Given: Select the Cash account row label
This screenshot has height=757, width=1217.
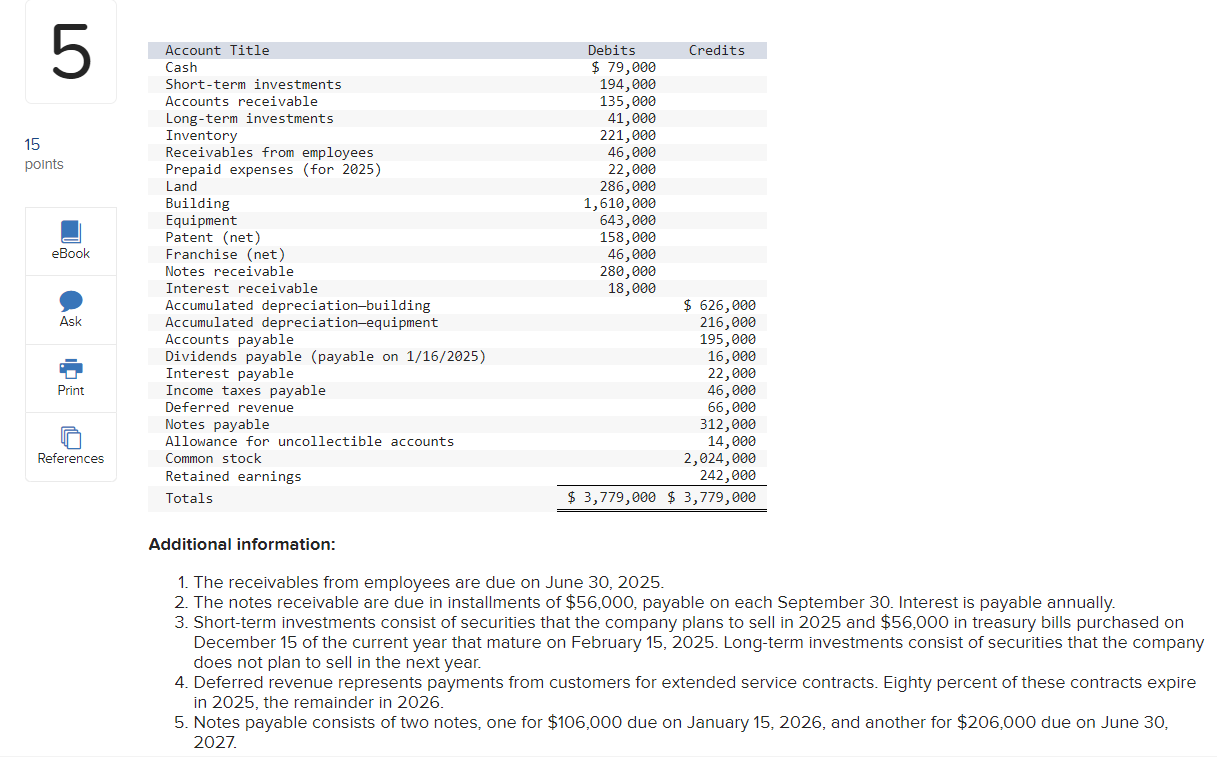Looking at the screenshot, I should coord(181,67).
